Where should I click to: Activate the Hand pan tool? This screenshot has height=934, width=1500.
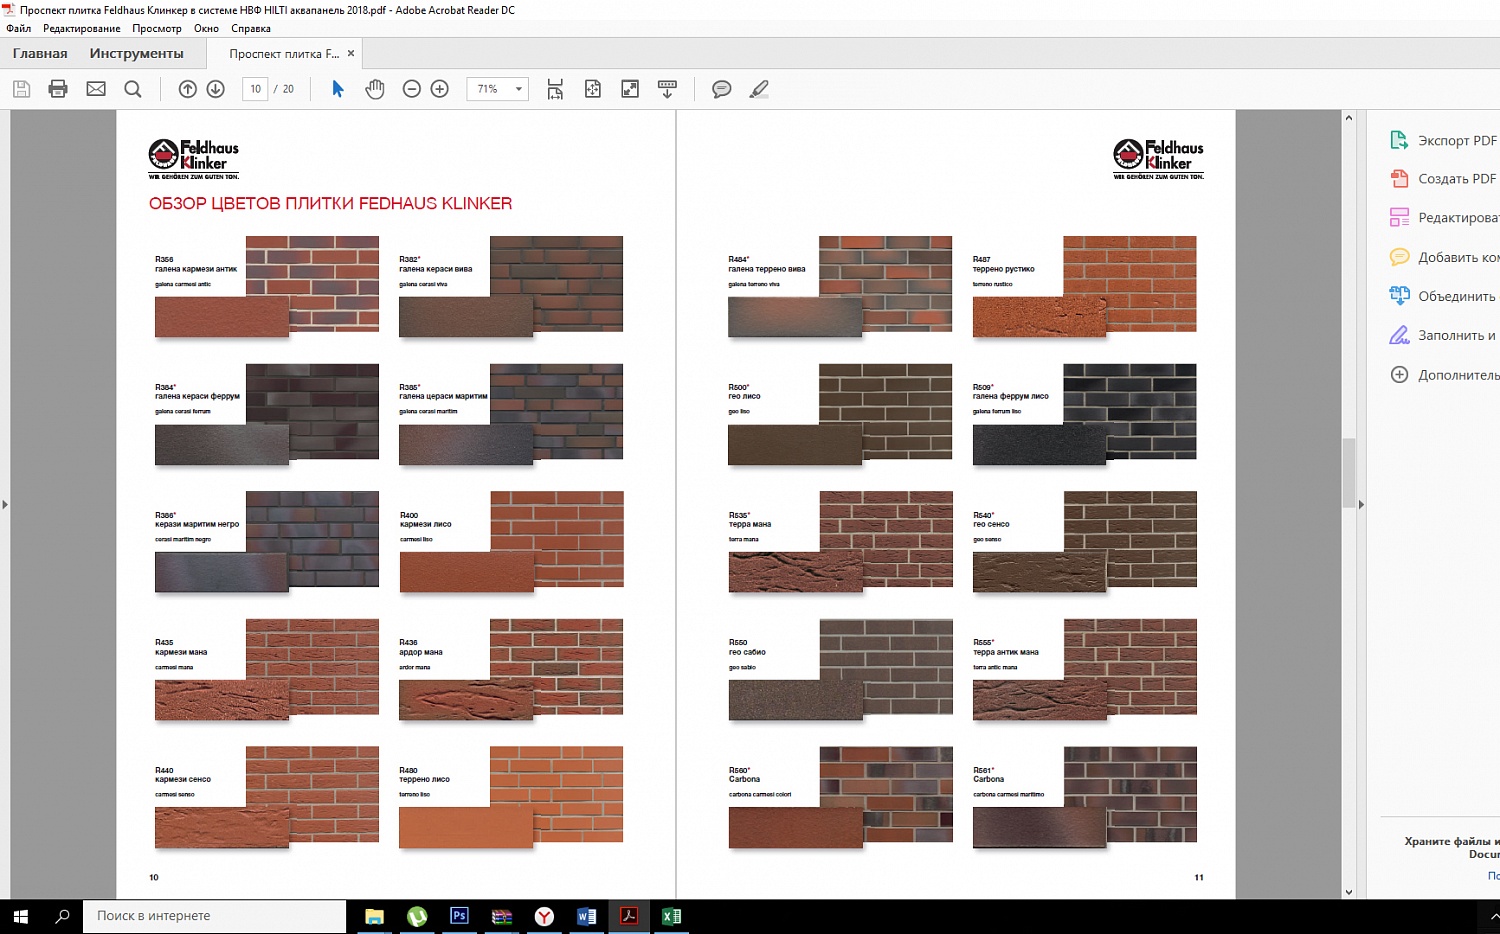click(375, 89)
